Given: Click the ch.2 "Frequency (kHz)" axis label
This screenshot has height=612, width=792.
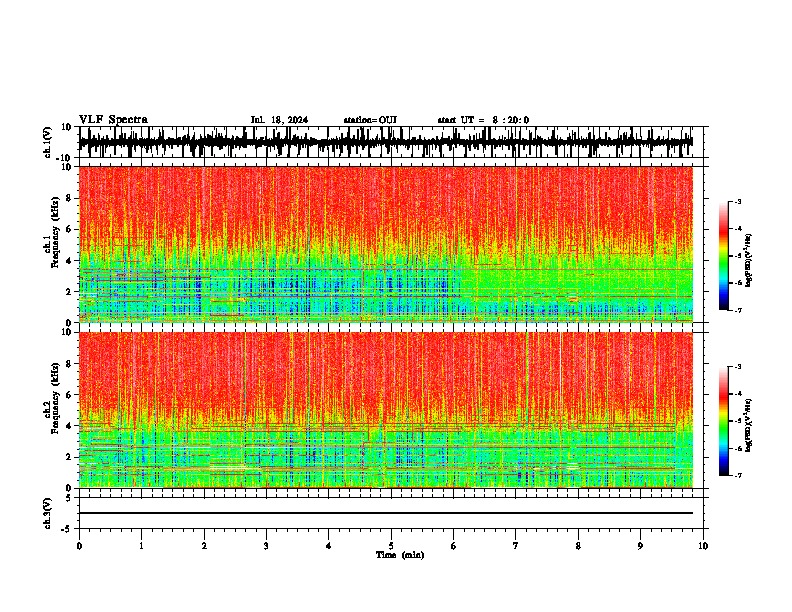Looking at the screenshot, I should click(54, 398).
